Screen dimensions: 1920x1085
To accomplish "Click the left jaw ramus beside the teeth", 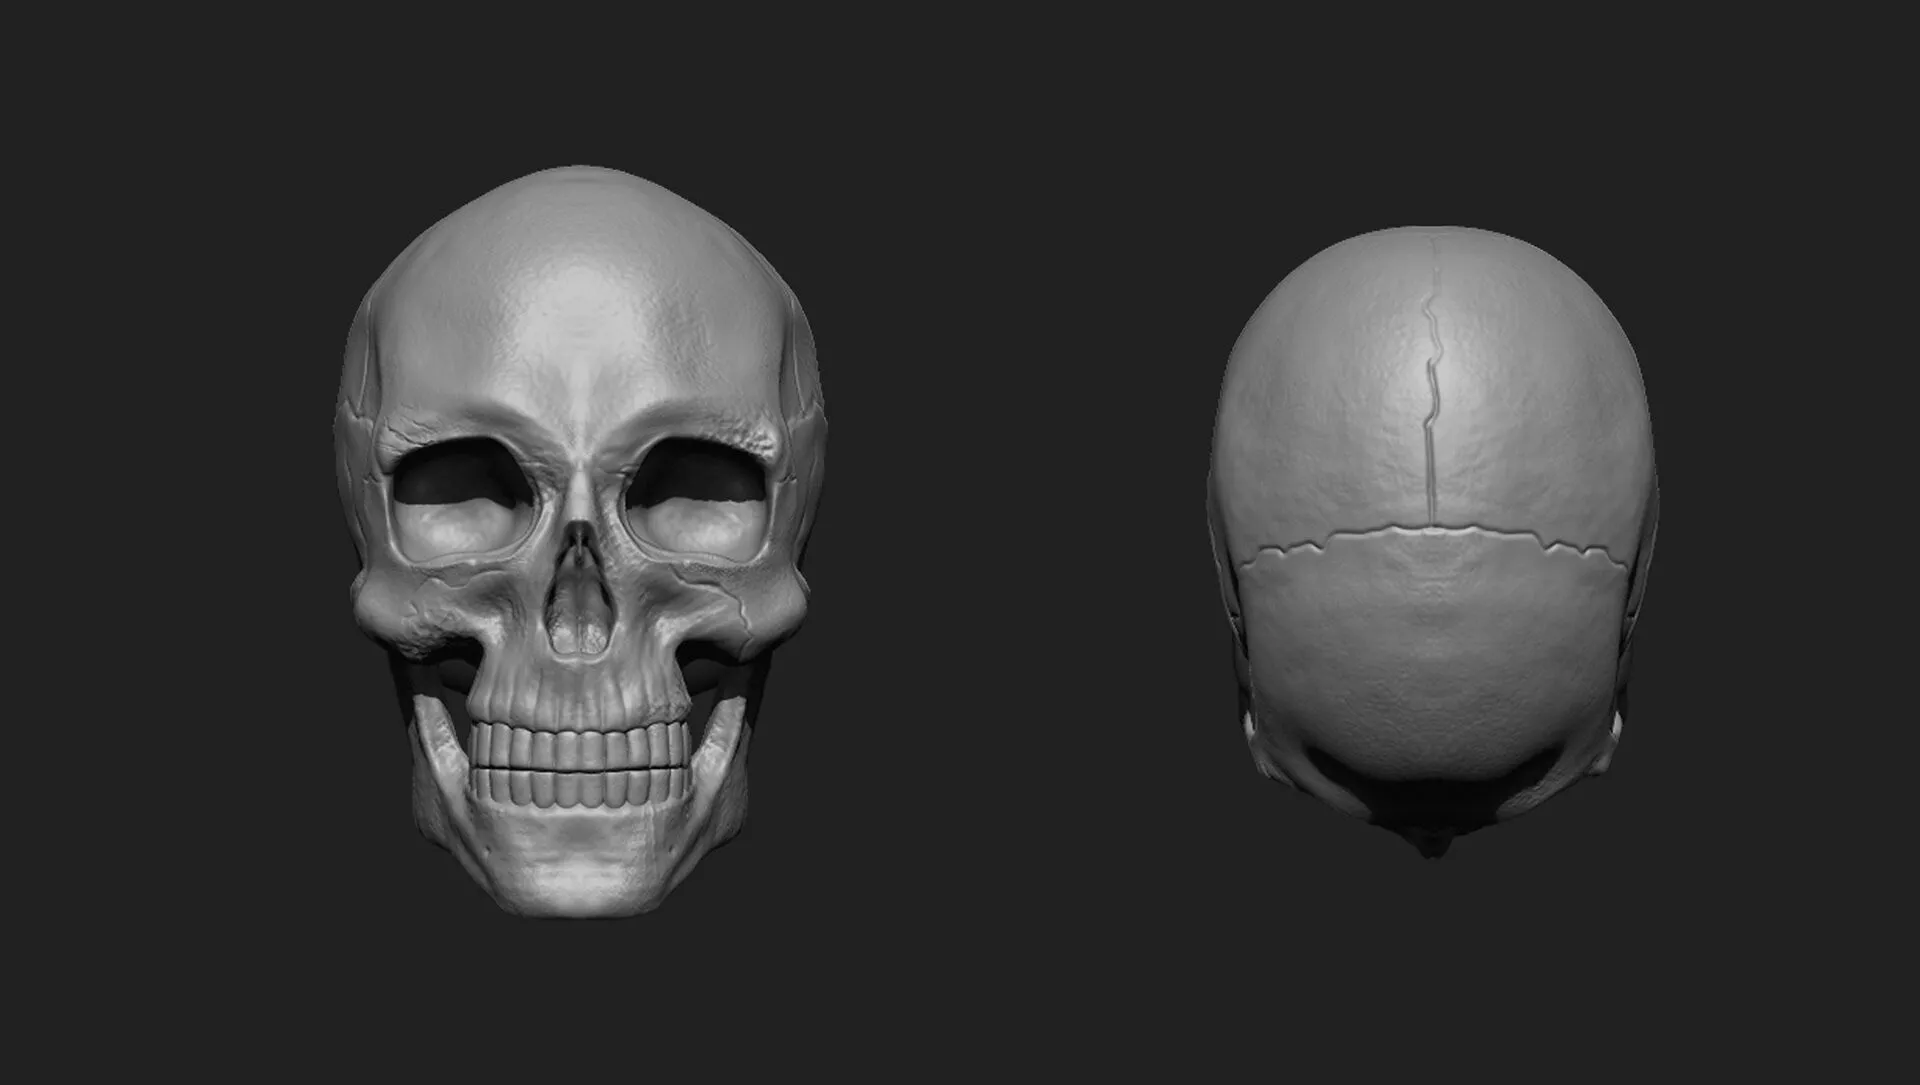I will [x=438, y=745].
